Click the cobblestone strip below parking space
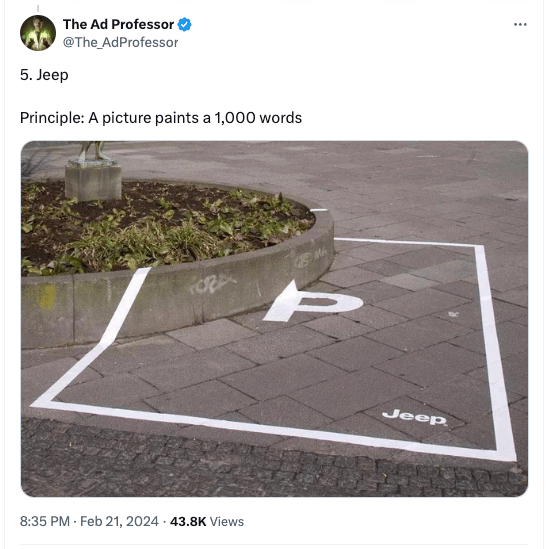548x549 pixels. point(274,462)
